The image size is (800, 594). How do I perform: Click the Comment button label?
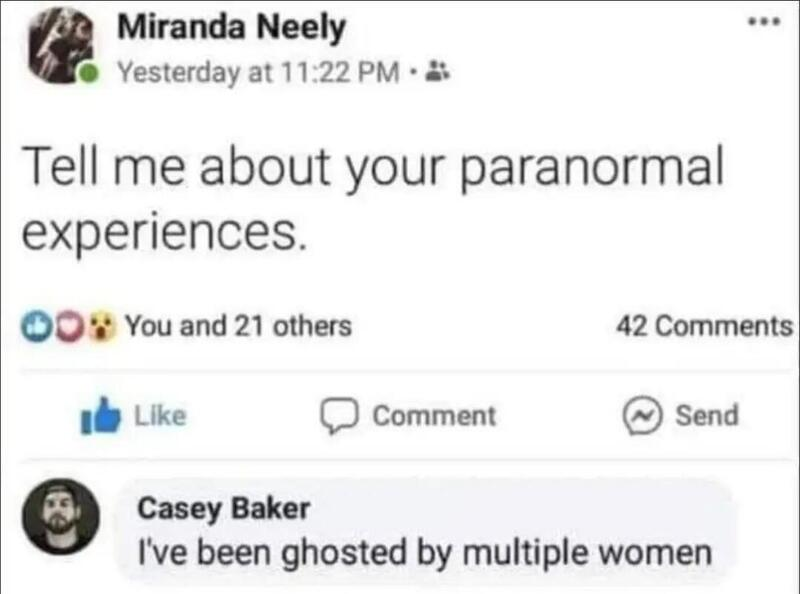point(434,416)
